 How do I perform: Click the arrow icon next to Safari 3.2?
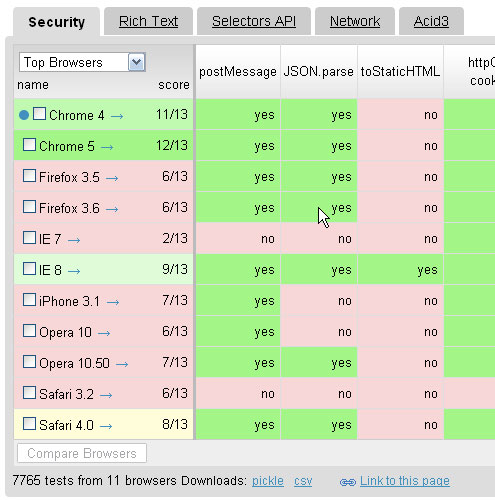click(106, 395)
